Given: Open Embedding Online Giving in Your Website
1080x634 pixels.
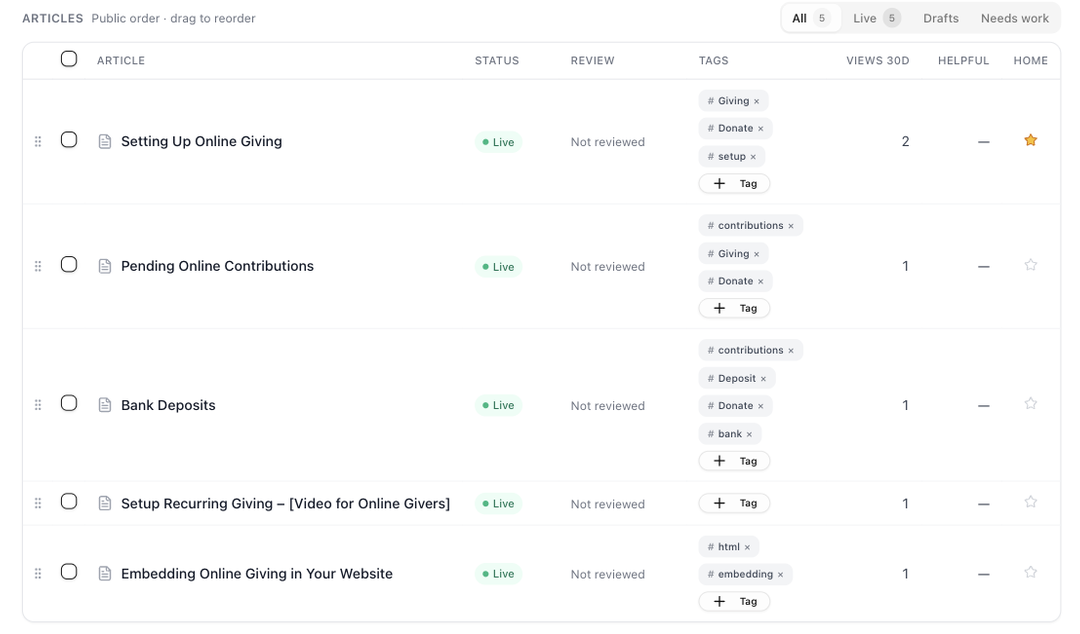Looking at the screenshot, I should [x=257, y=573].
